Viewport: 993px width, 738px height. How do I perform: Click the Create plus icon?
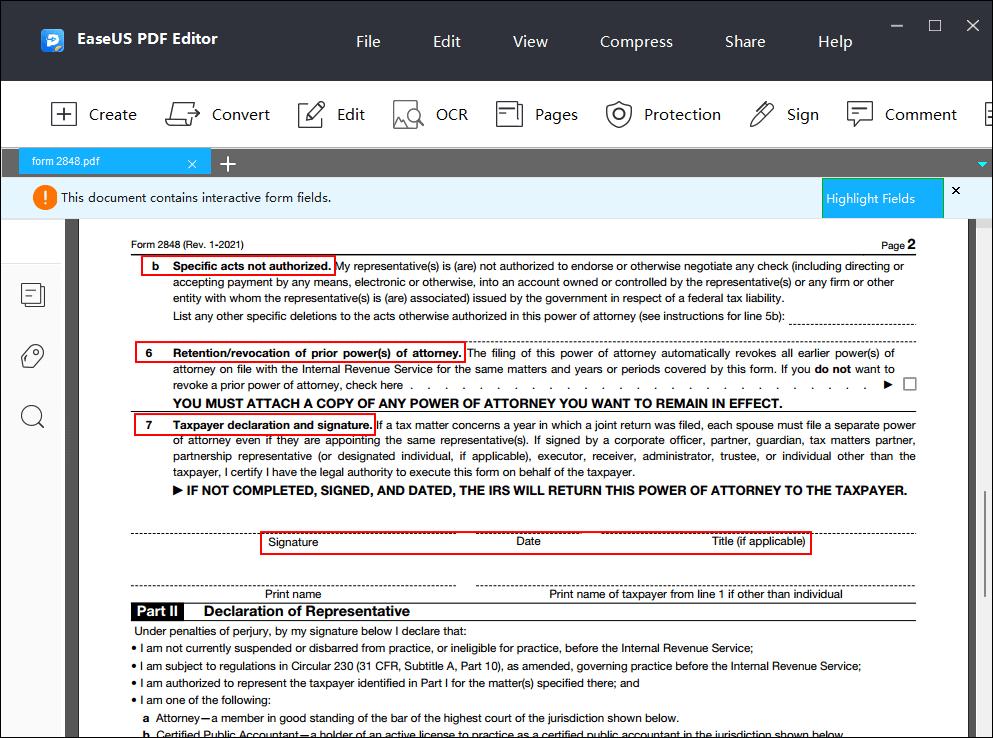point(63,115)
